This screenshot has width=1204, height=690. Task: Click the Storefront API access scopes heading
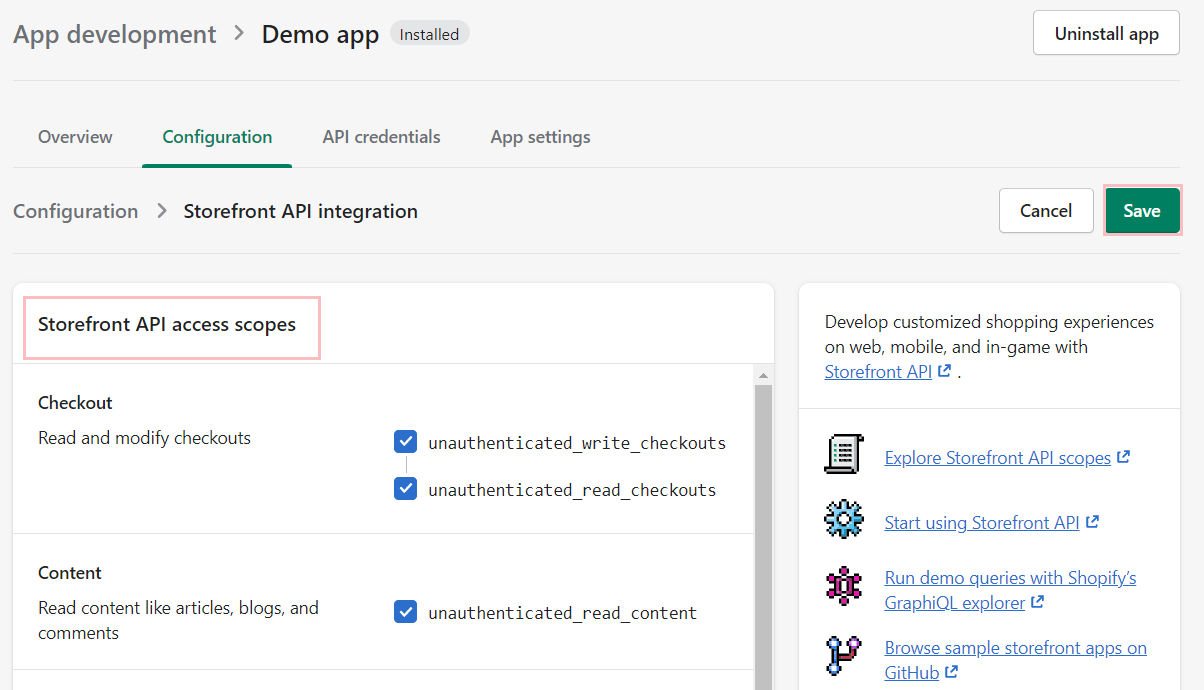coord(167,324)
